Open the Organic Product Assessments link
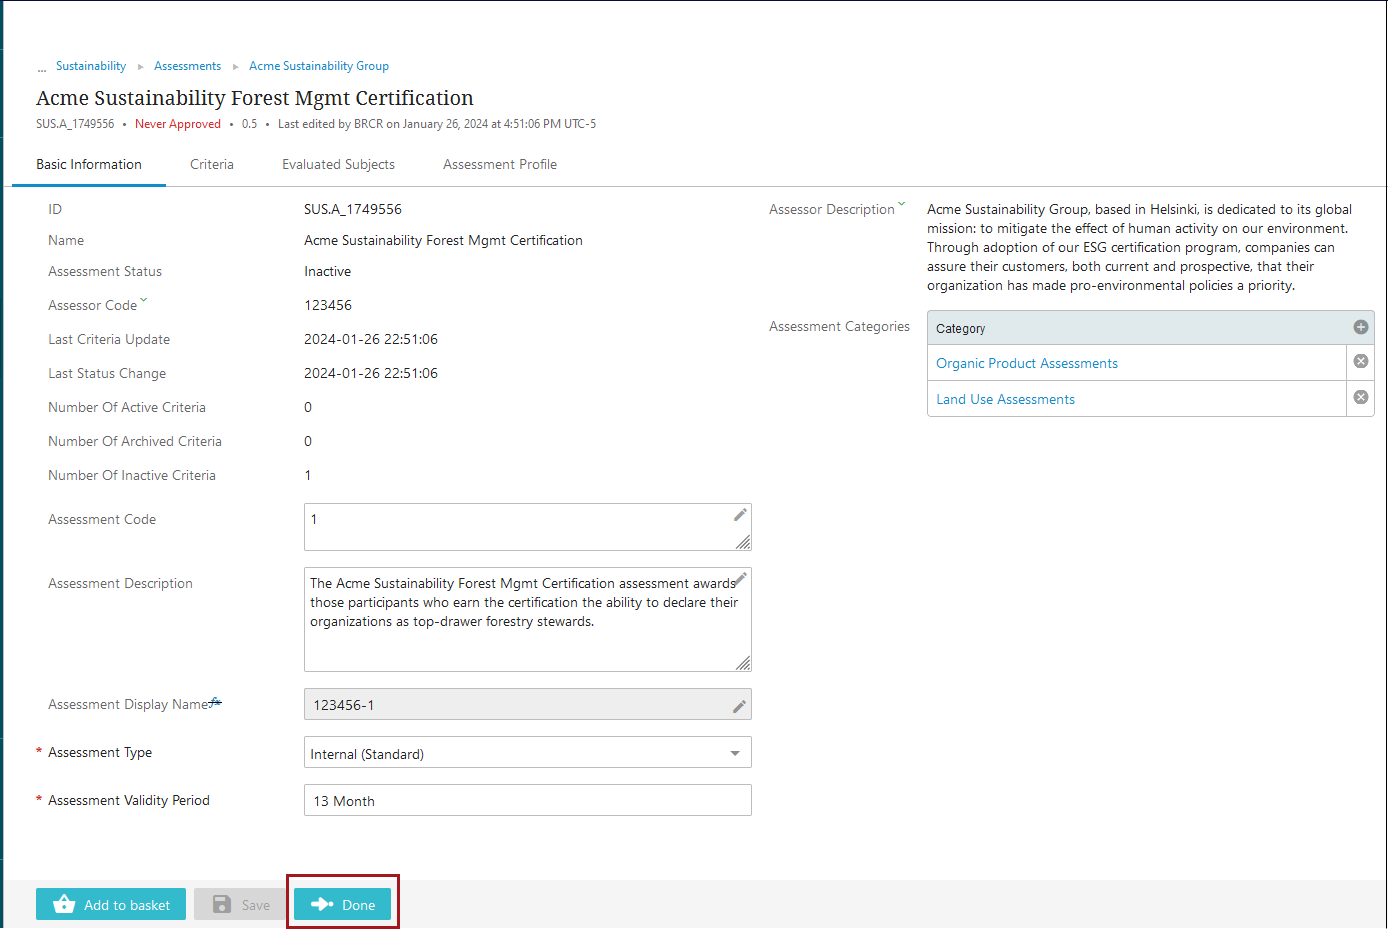The height and width of the screenshot is (929, 1388). pos(1026,363)
